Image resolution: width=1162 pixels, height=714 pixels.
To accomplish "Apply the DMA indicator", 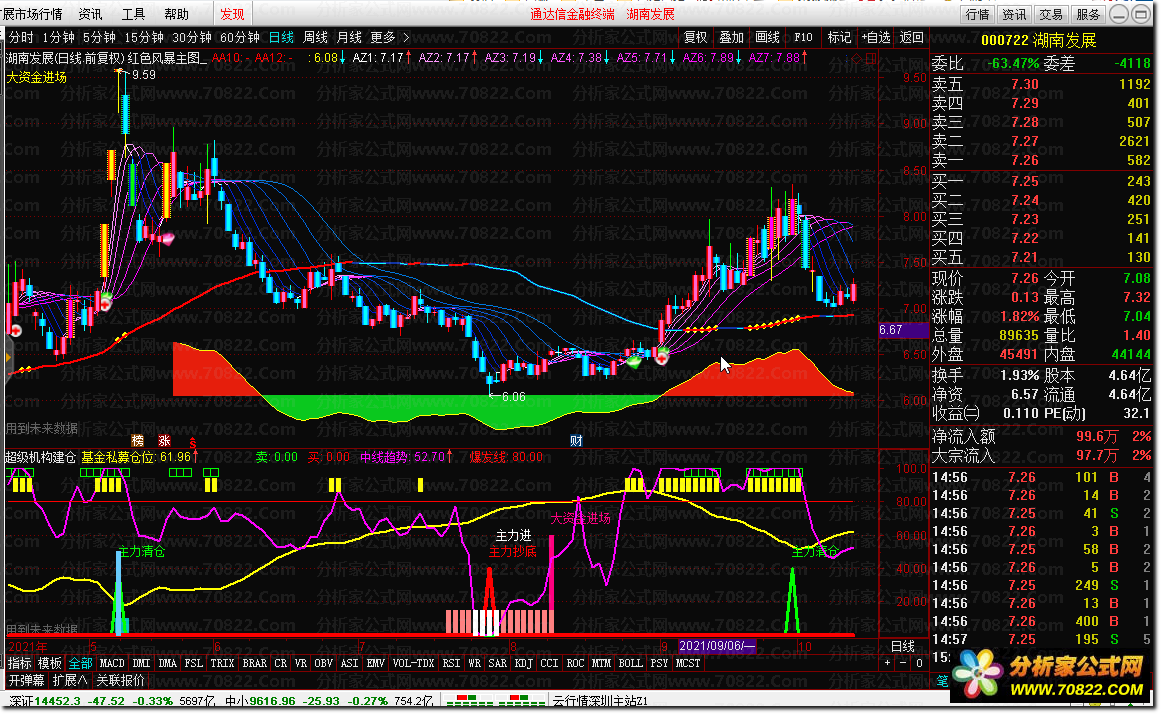I will pyautogui.click(x=167, y=663).
